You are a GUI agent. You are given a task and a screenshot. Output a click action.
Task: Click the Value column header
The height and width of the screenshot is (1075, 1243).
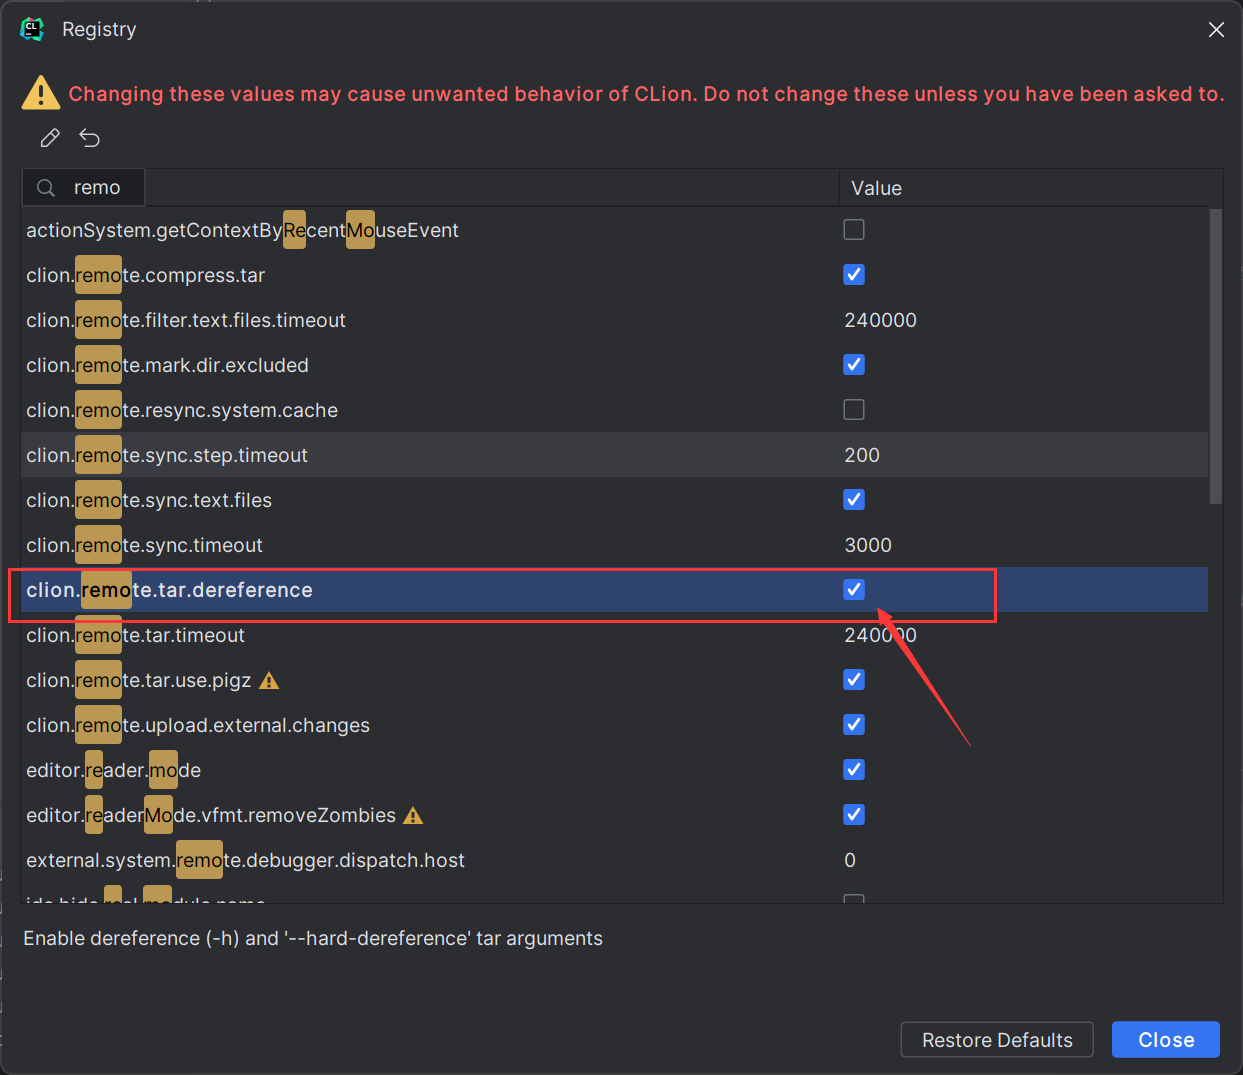click(1030, 188)
